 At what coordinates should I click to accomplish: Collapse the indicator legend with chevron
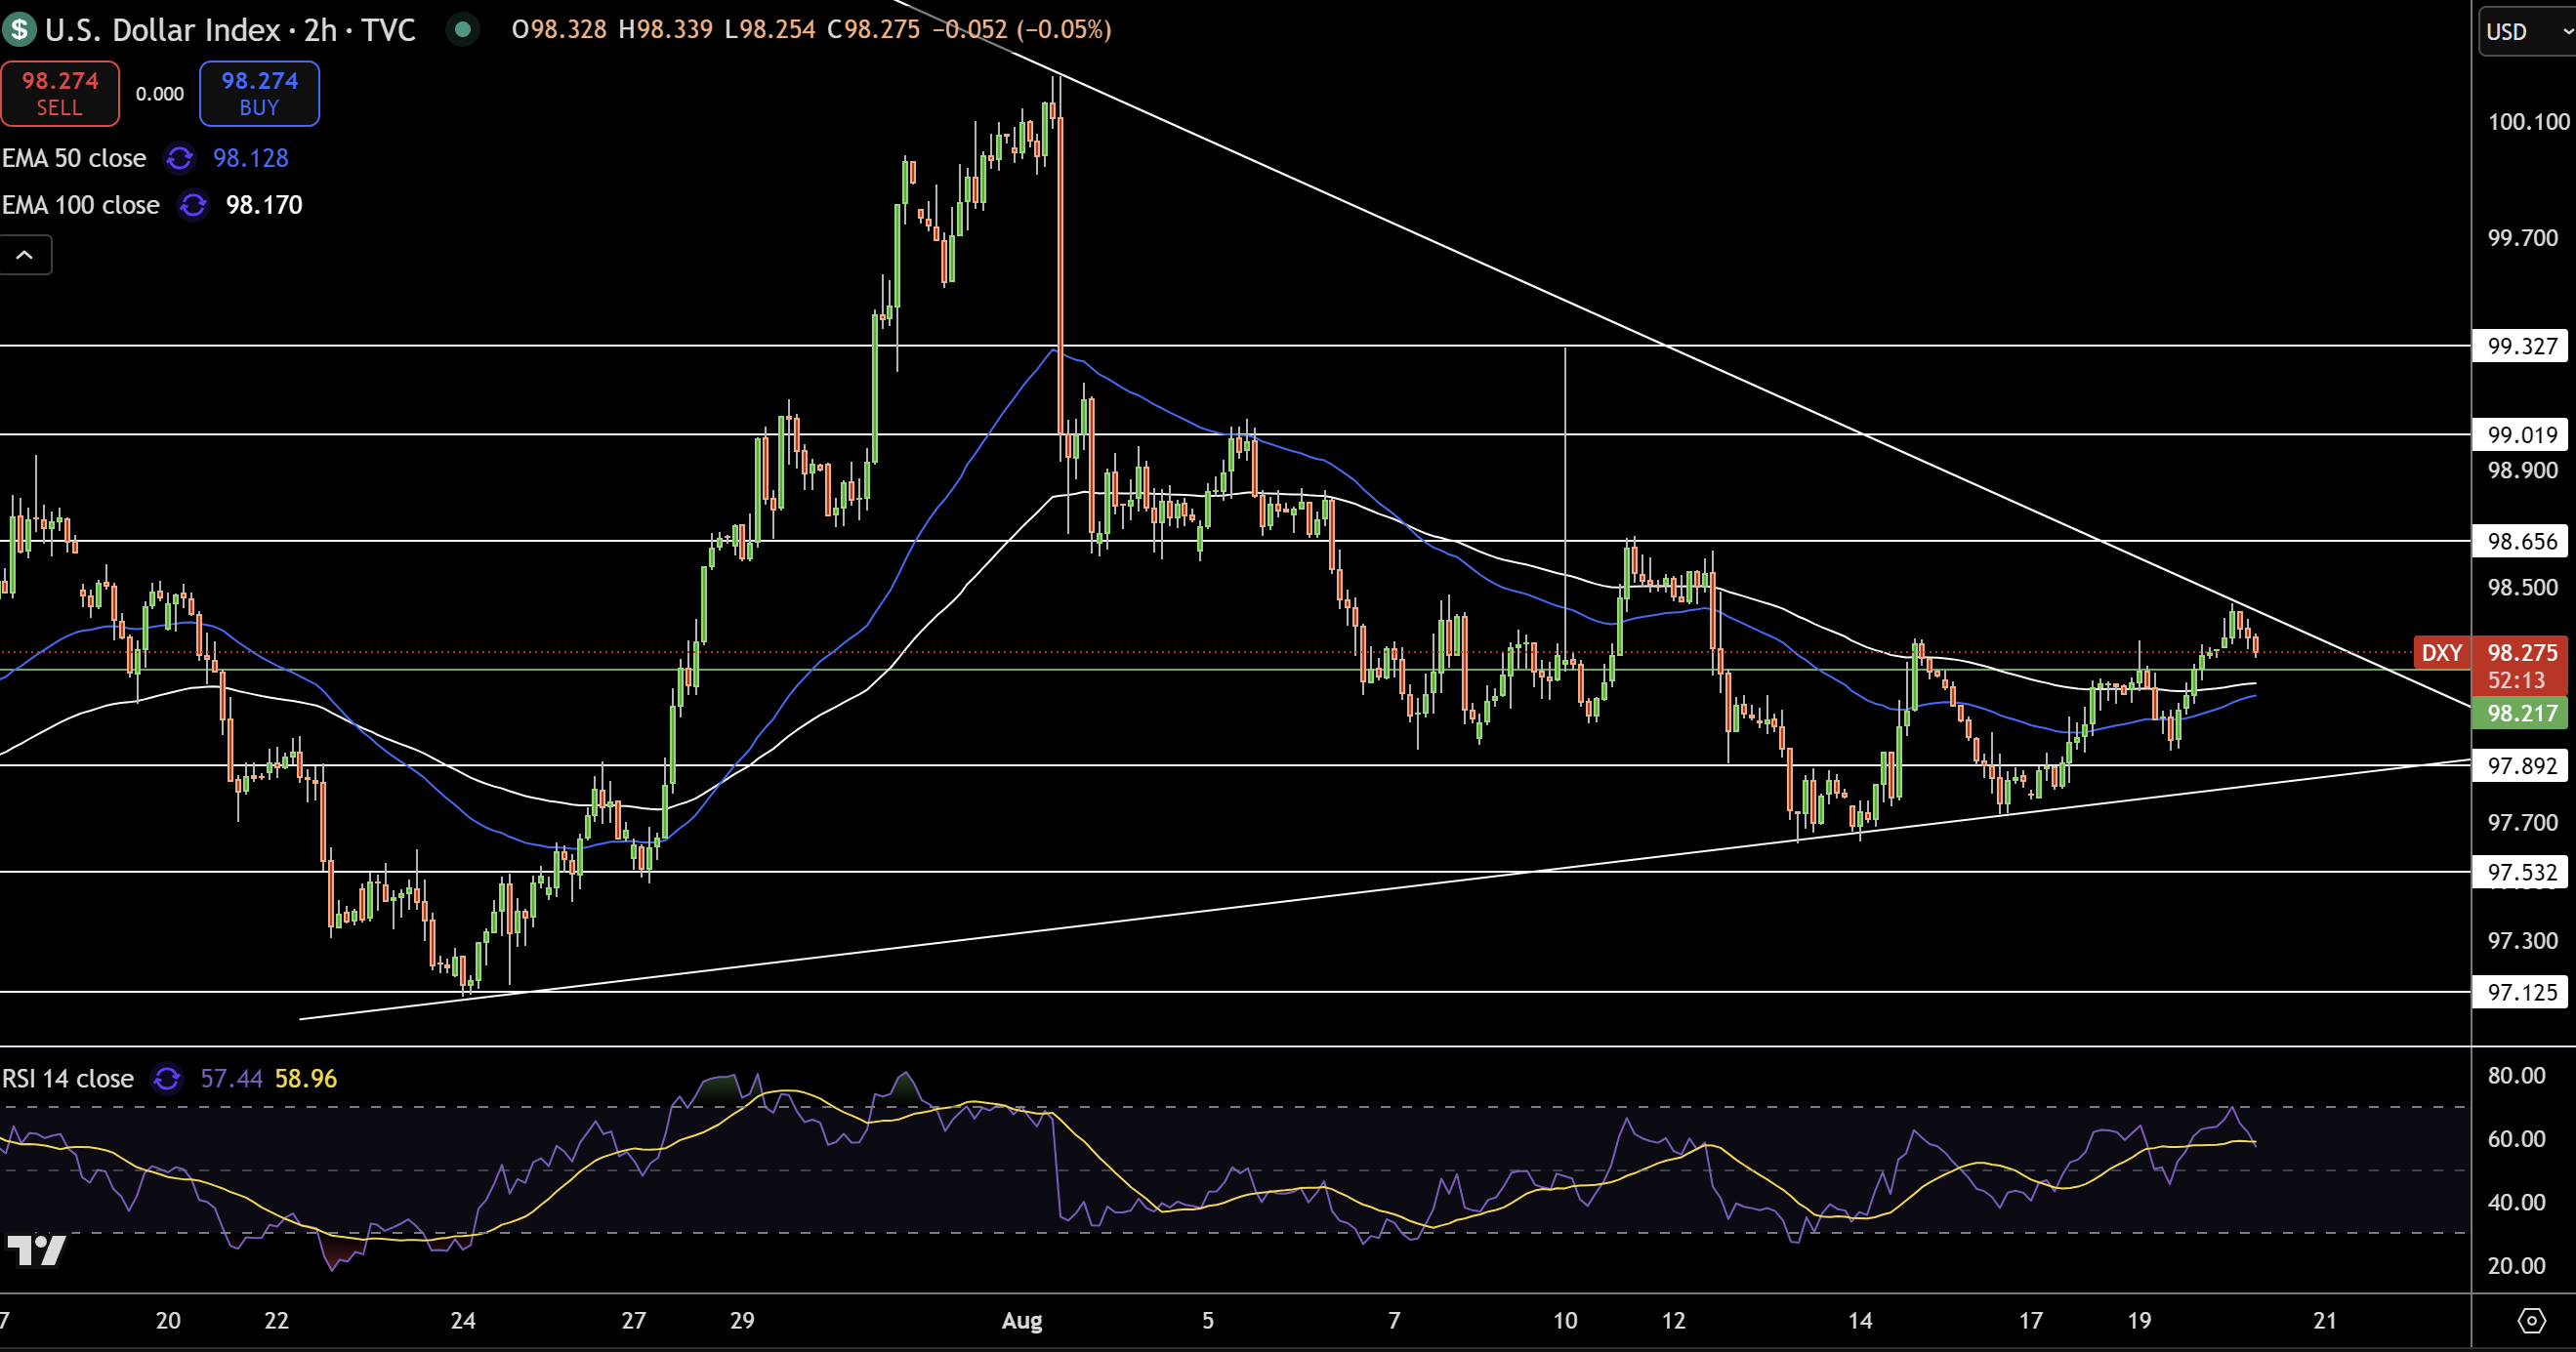click(x=25, y=255)
